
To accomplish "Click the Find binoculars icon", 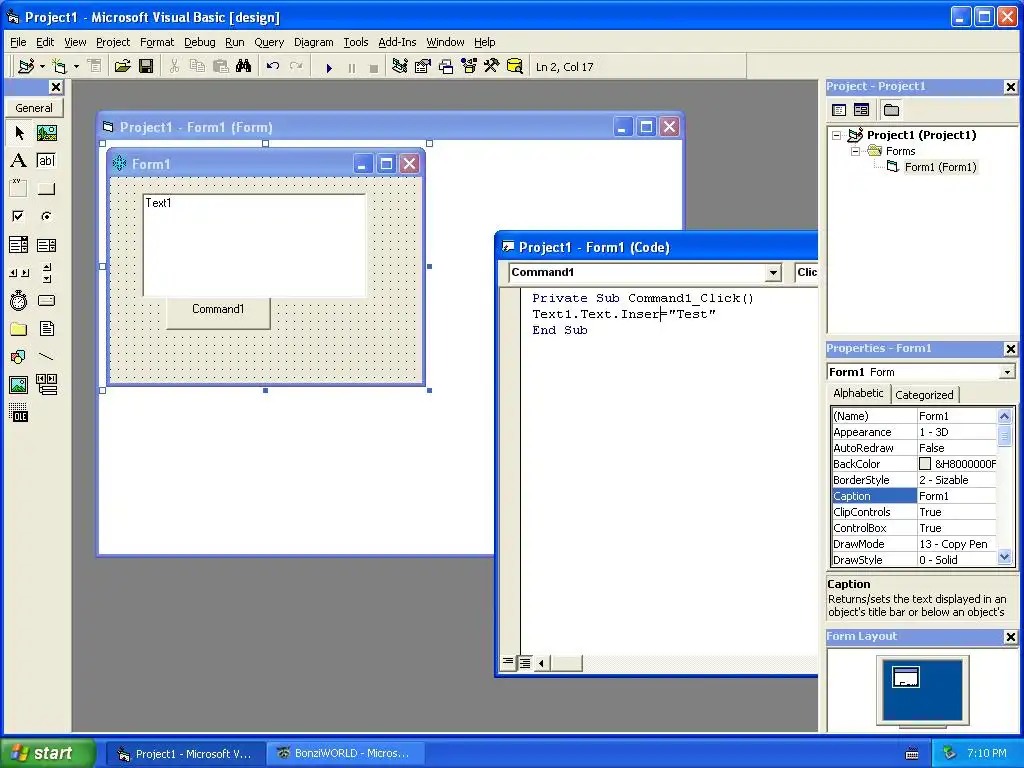I will coord(244,66).
